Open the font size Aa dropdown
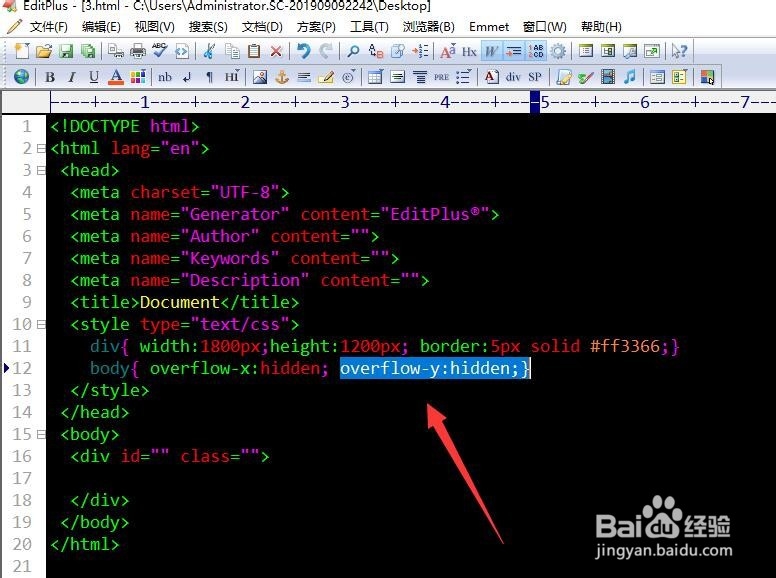Image resolution: width=776 pixels, height=578 pixels. [447, 51]
